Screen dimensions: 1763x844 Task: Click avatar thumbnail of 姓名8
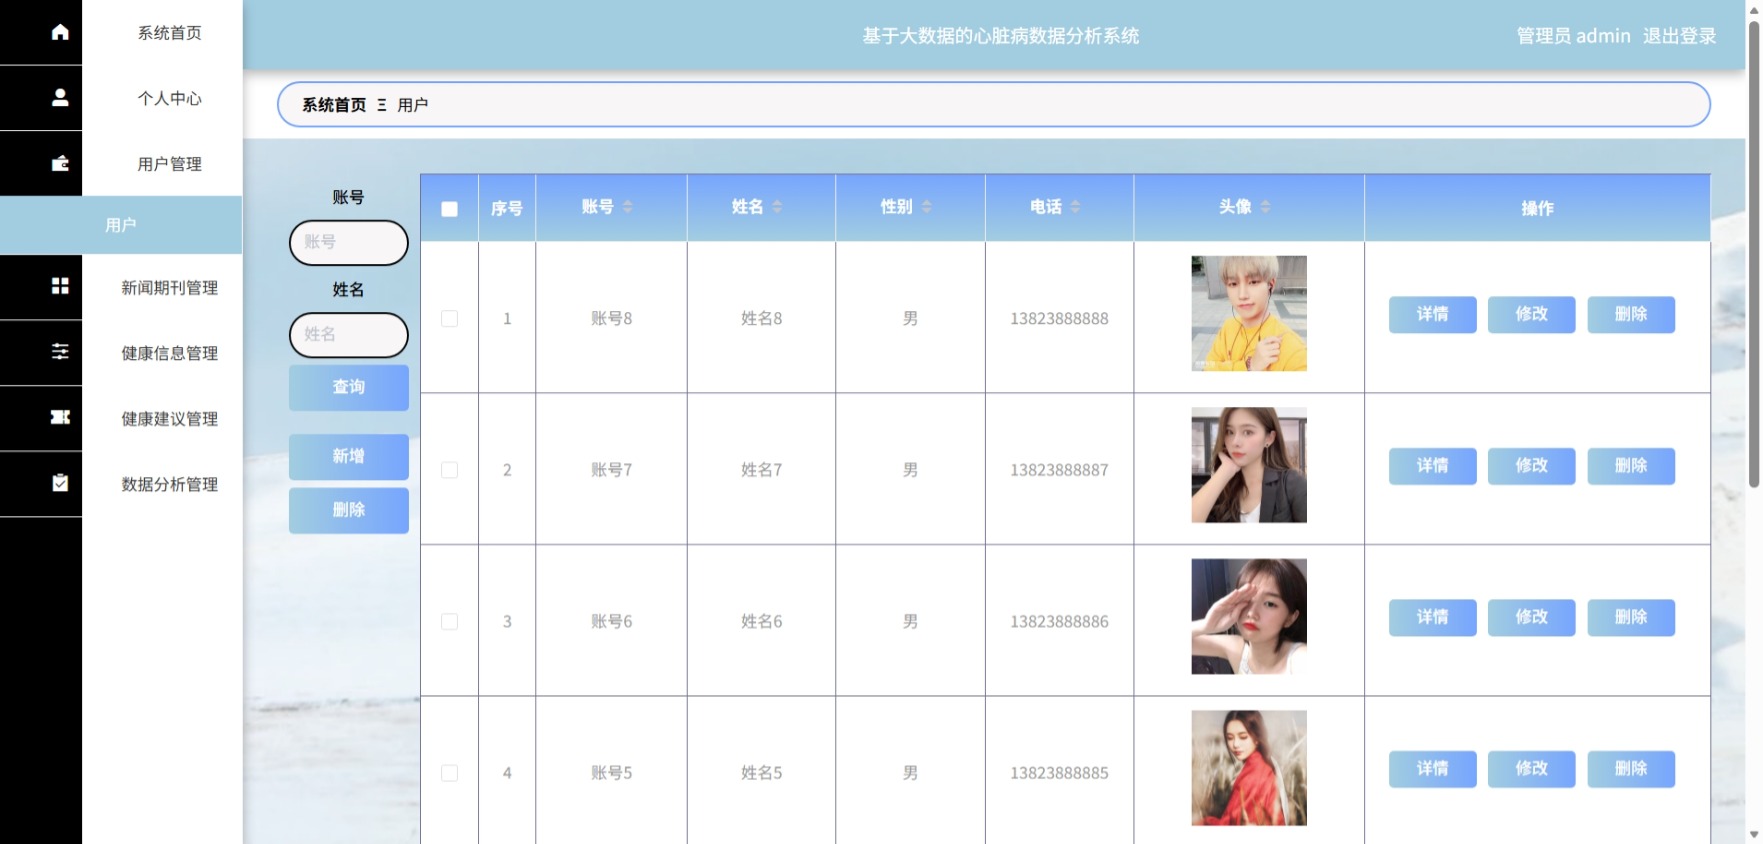pyautogui.click(x=1249, y=313)
